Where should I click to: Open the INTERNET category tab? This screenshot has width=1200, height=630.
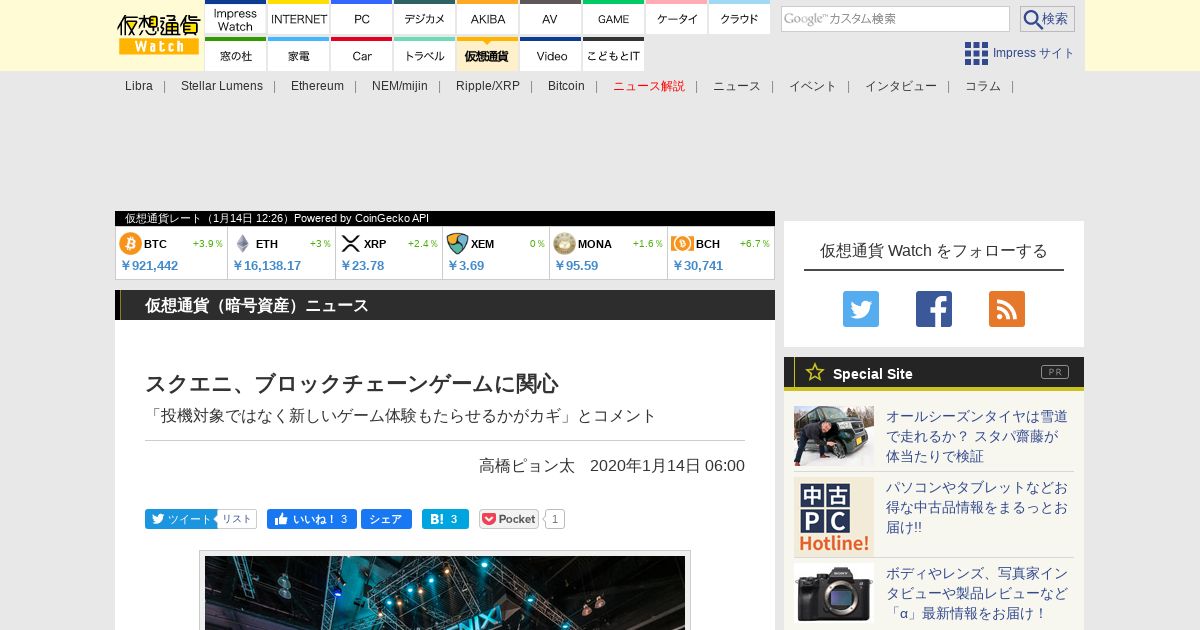[299, 19]
